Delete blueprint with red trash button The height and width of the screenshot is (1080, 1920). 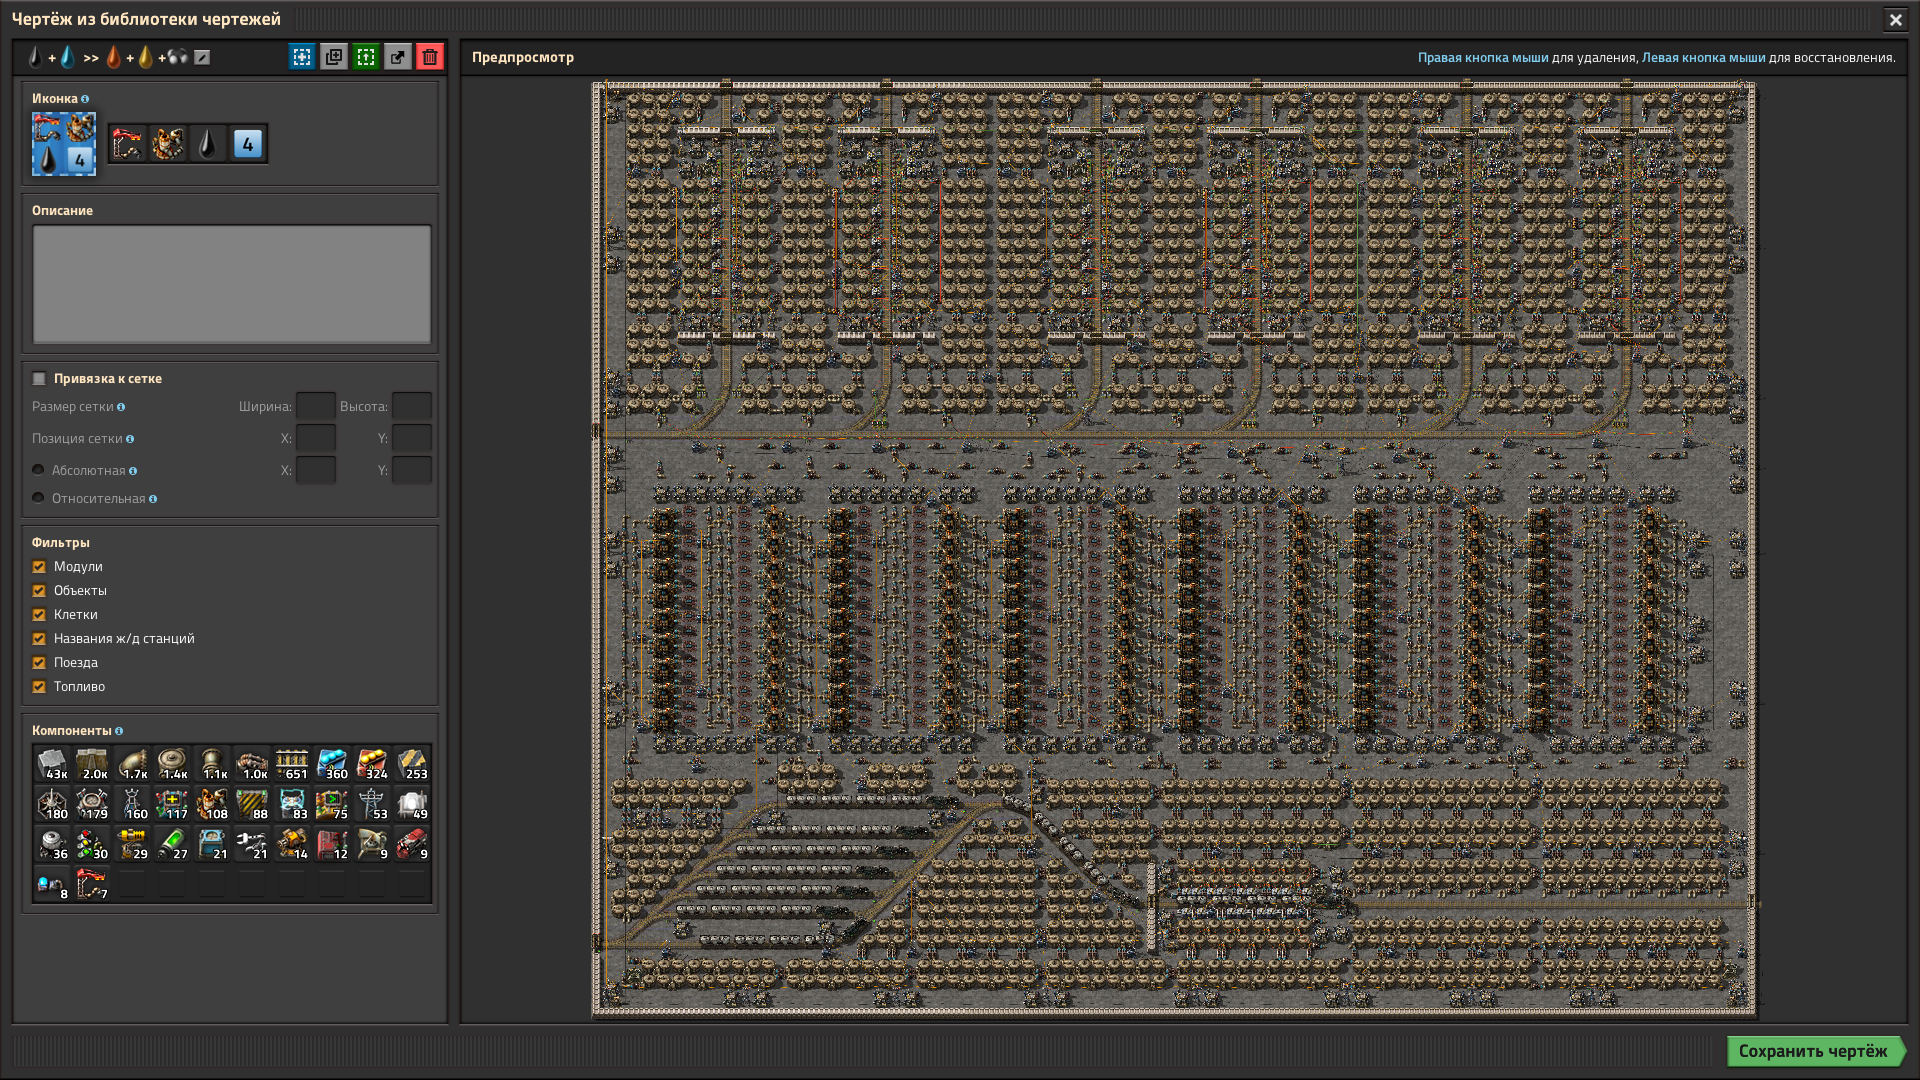pos(430,57)
